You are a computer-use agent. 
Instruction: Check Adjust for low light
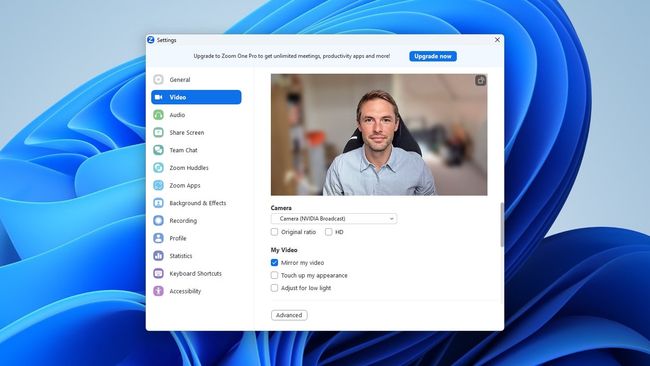[x=274, y=288]
